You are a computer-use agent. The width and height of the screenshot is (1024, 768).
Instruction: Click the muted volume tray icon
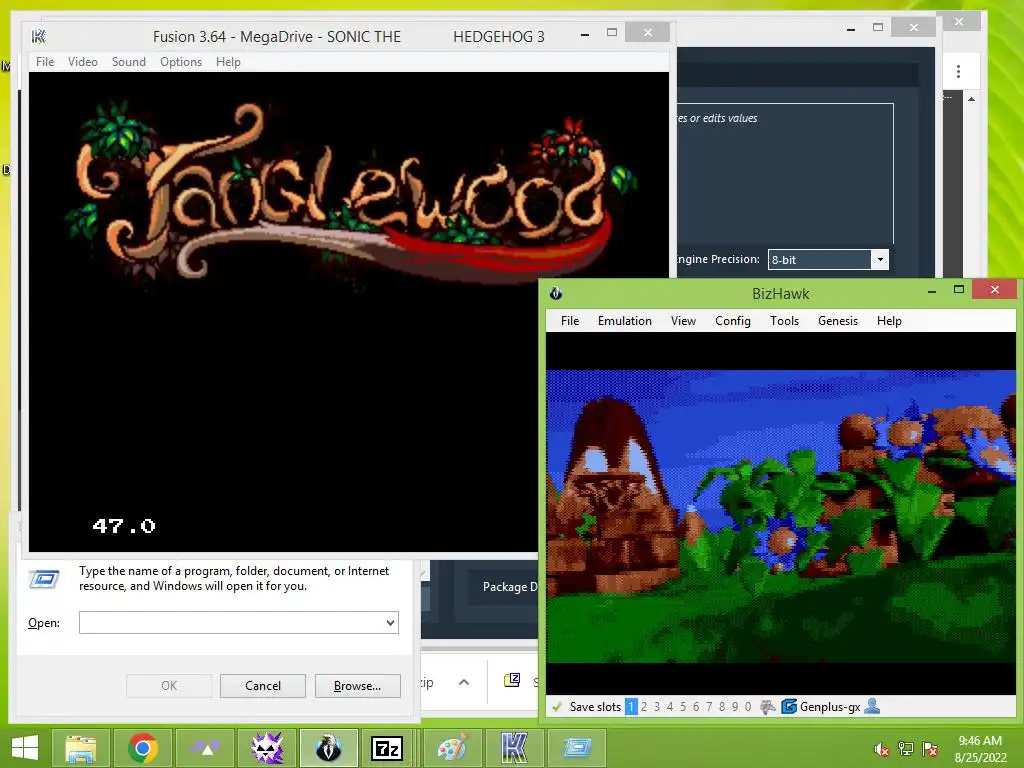882,749
